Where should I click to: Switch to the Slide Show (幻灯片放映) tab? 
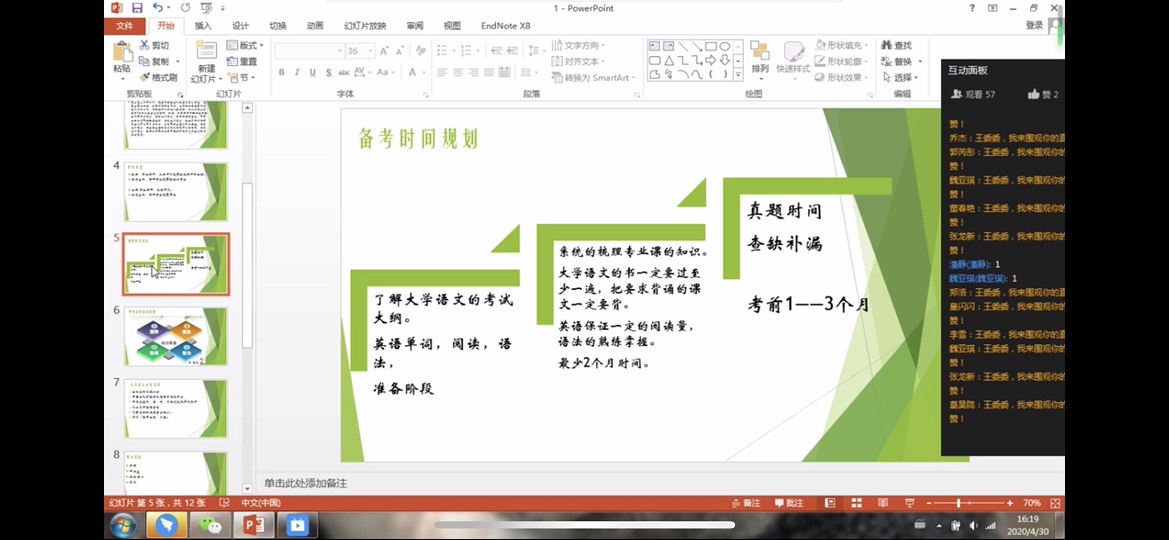(x=364, y=26)
